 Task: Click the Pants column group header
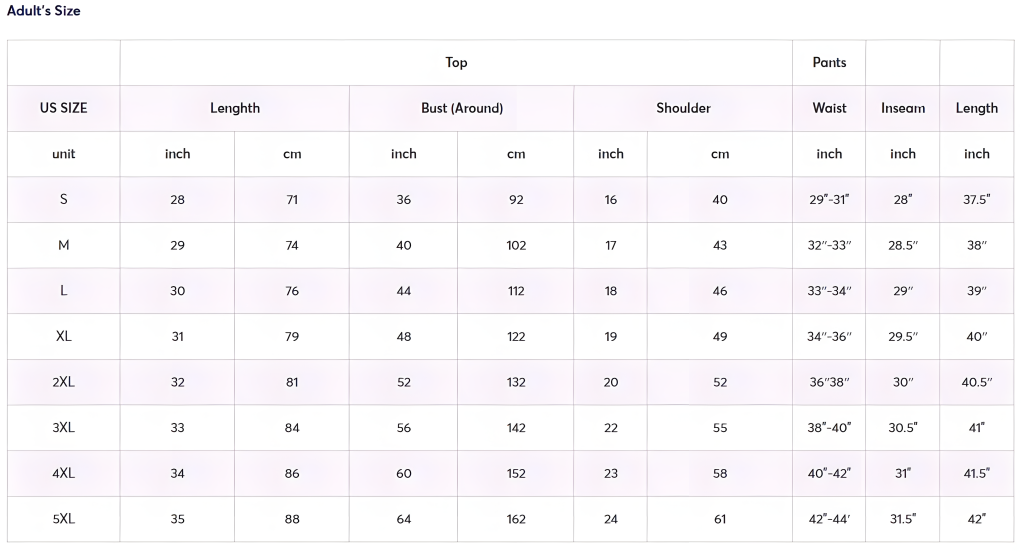(829, 63)
